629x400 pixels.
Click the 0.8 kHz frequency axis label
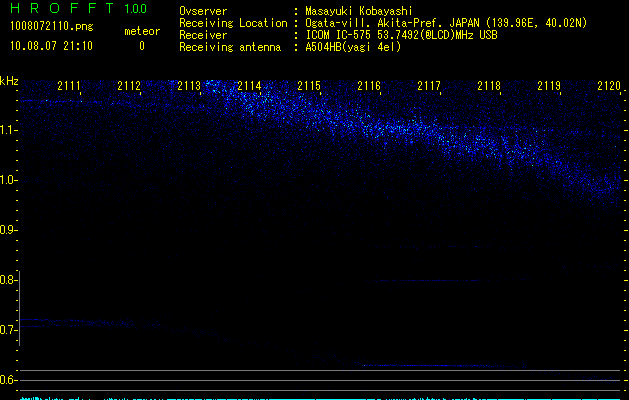pos(7,280)
